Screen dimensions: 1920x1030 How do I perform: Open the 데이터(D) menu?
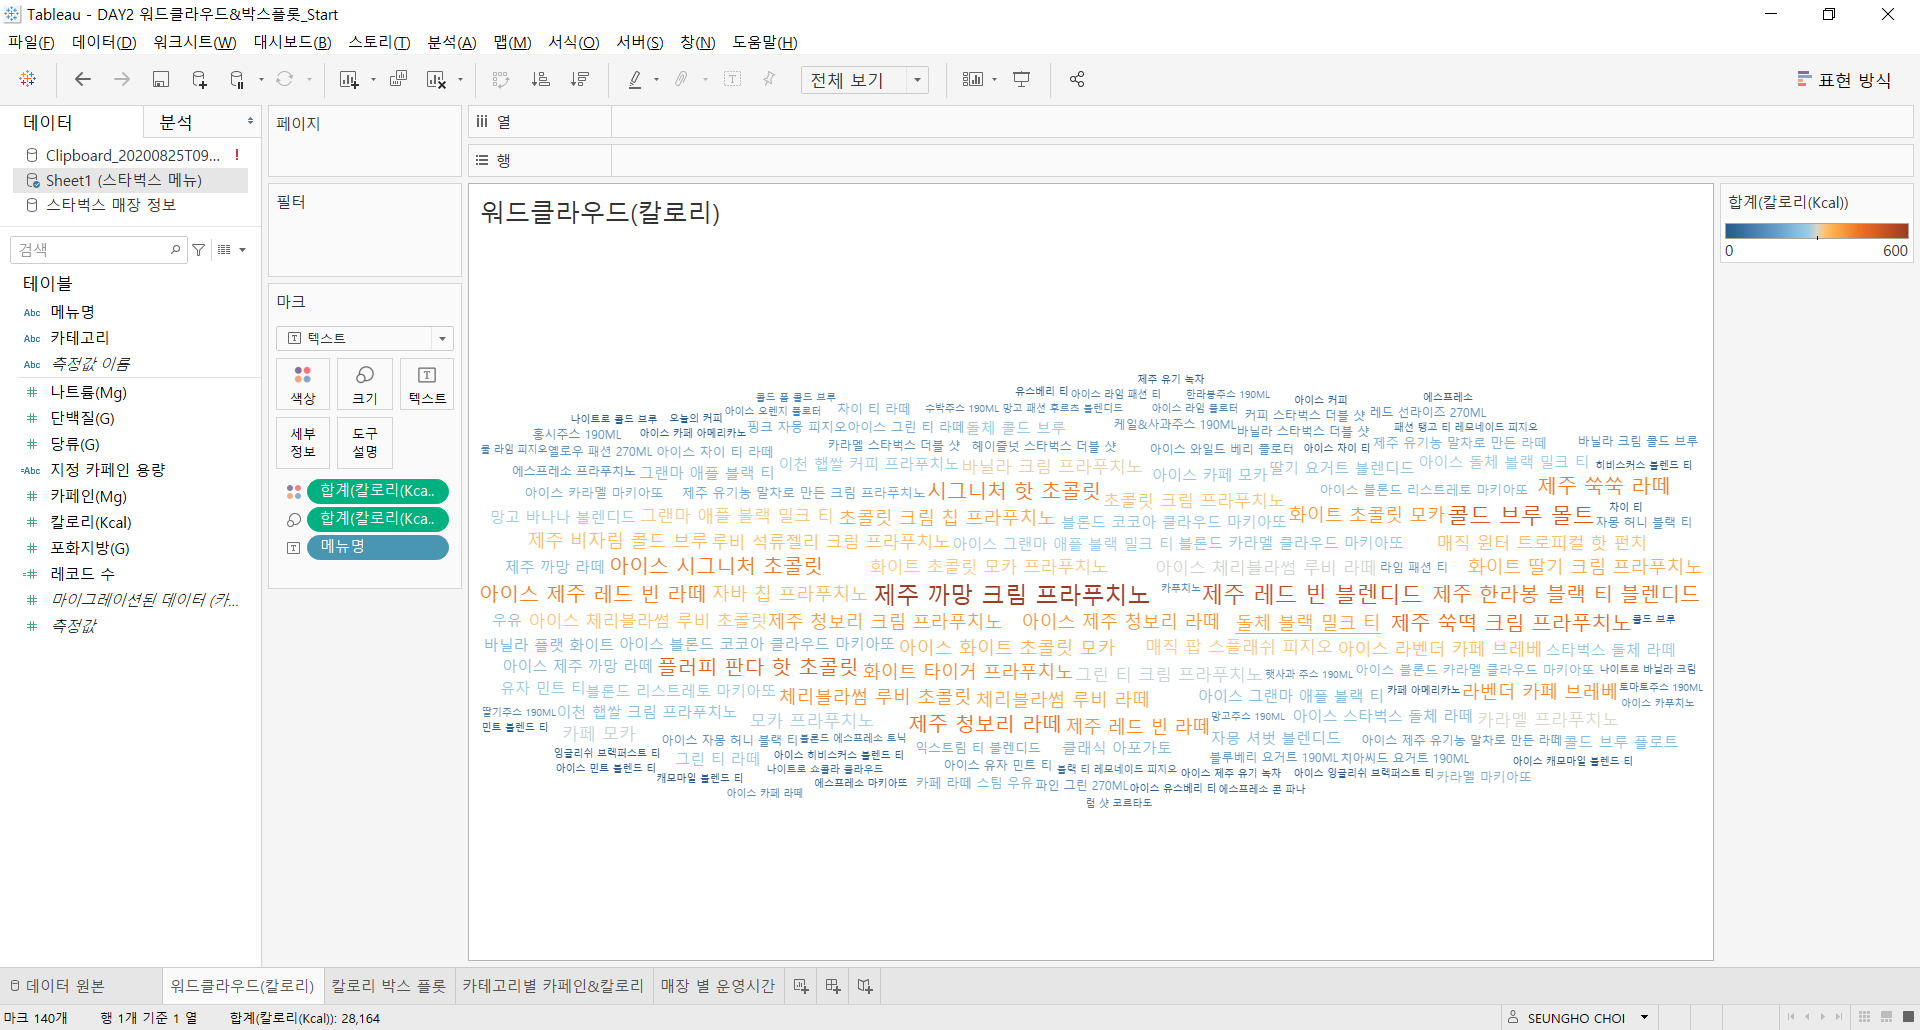[x=104, y=42]
